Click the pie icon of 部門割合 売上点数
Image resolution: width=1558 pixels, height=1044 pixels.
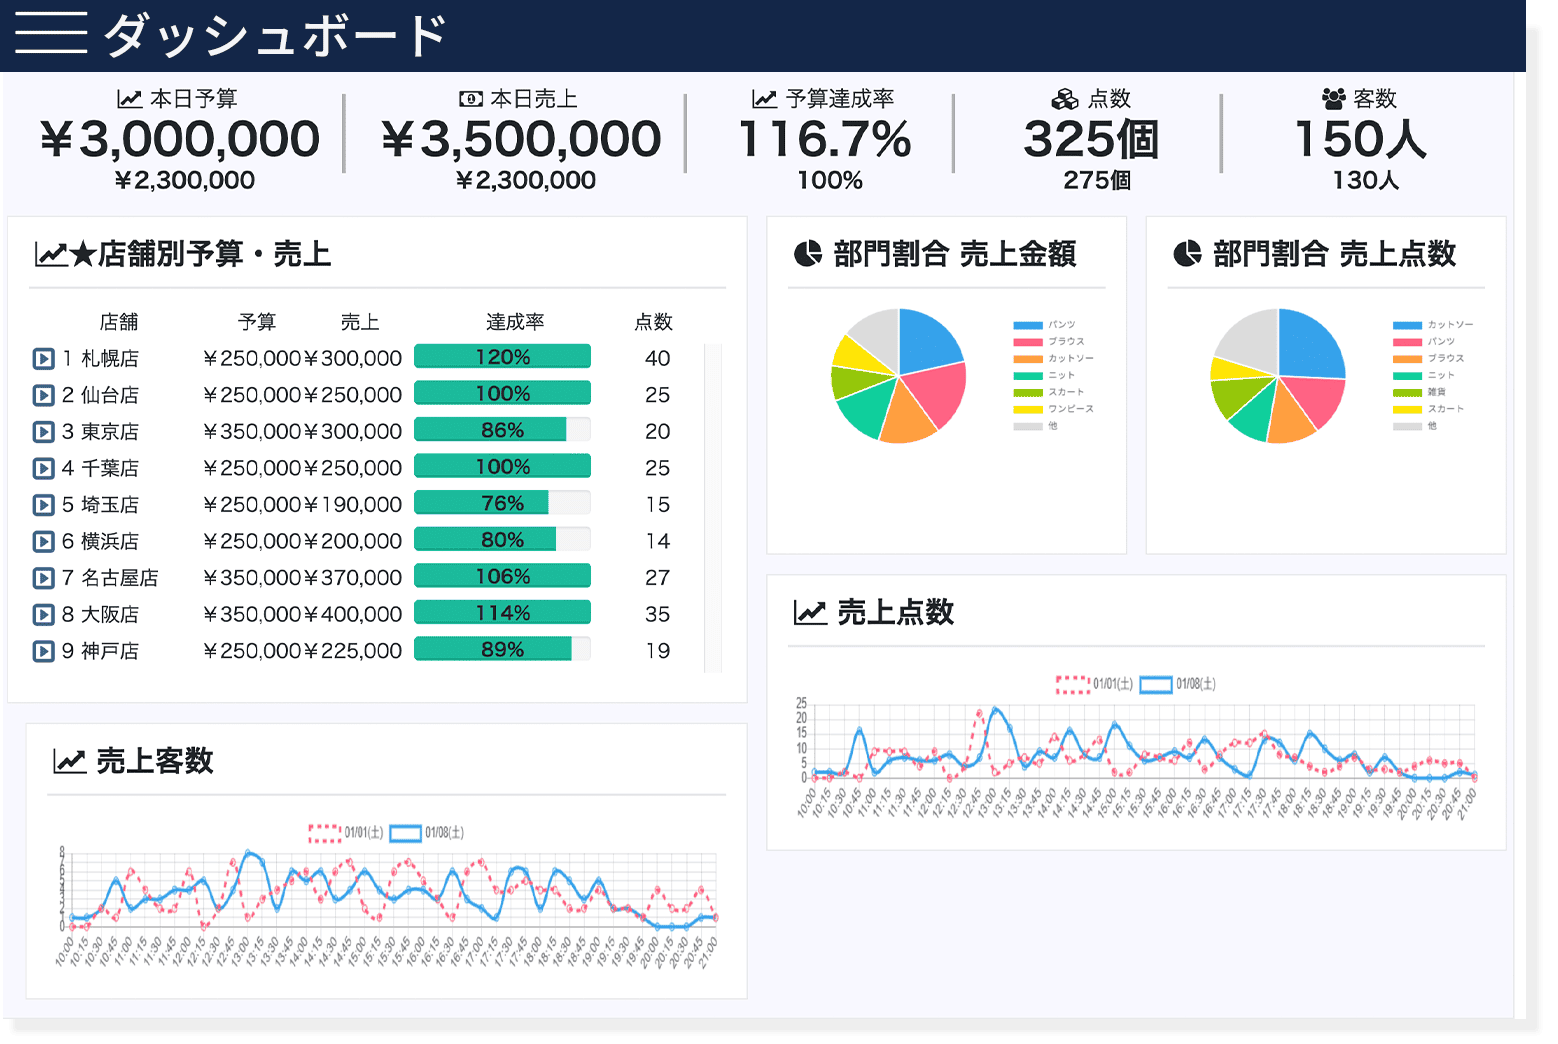1187,254
